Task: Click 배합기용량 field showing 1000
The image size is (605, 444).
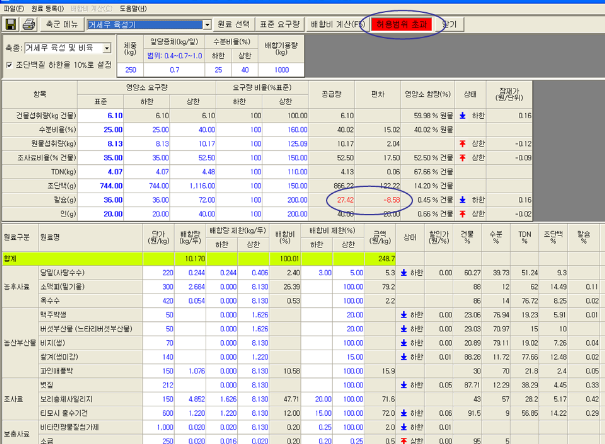Action: coord(281,70)
